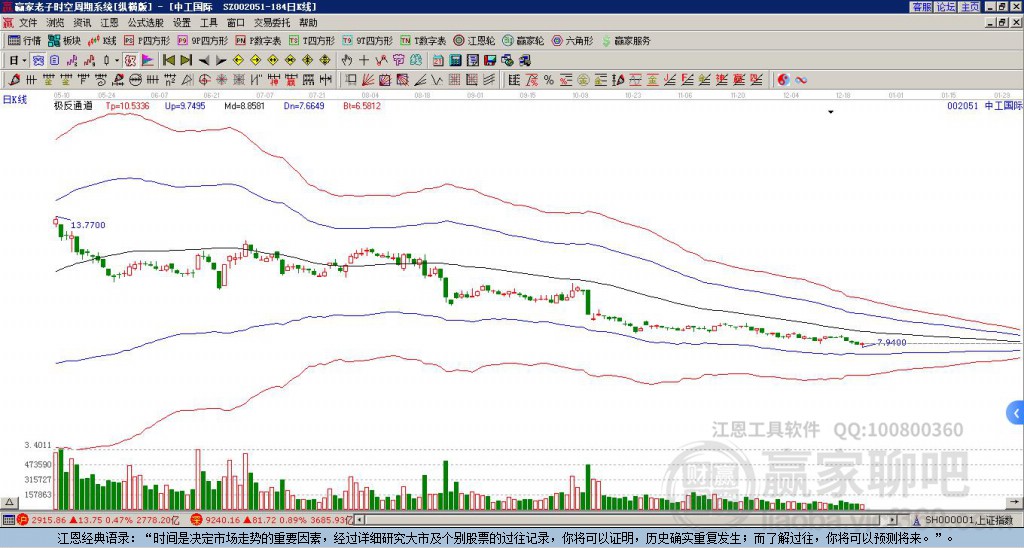
Task: Click the circled 金 golden ratio tool
Action: point(583,80)
